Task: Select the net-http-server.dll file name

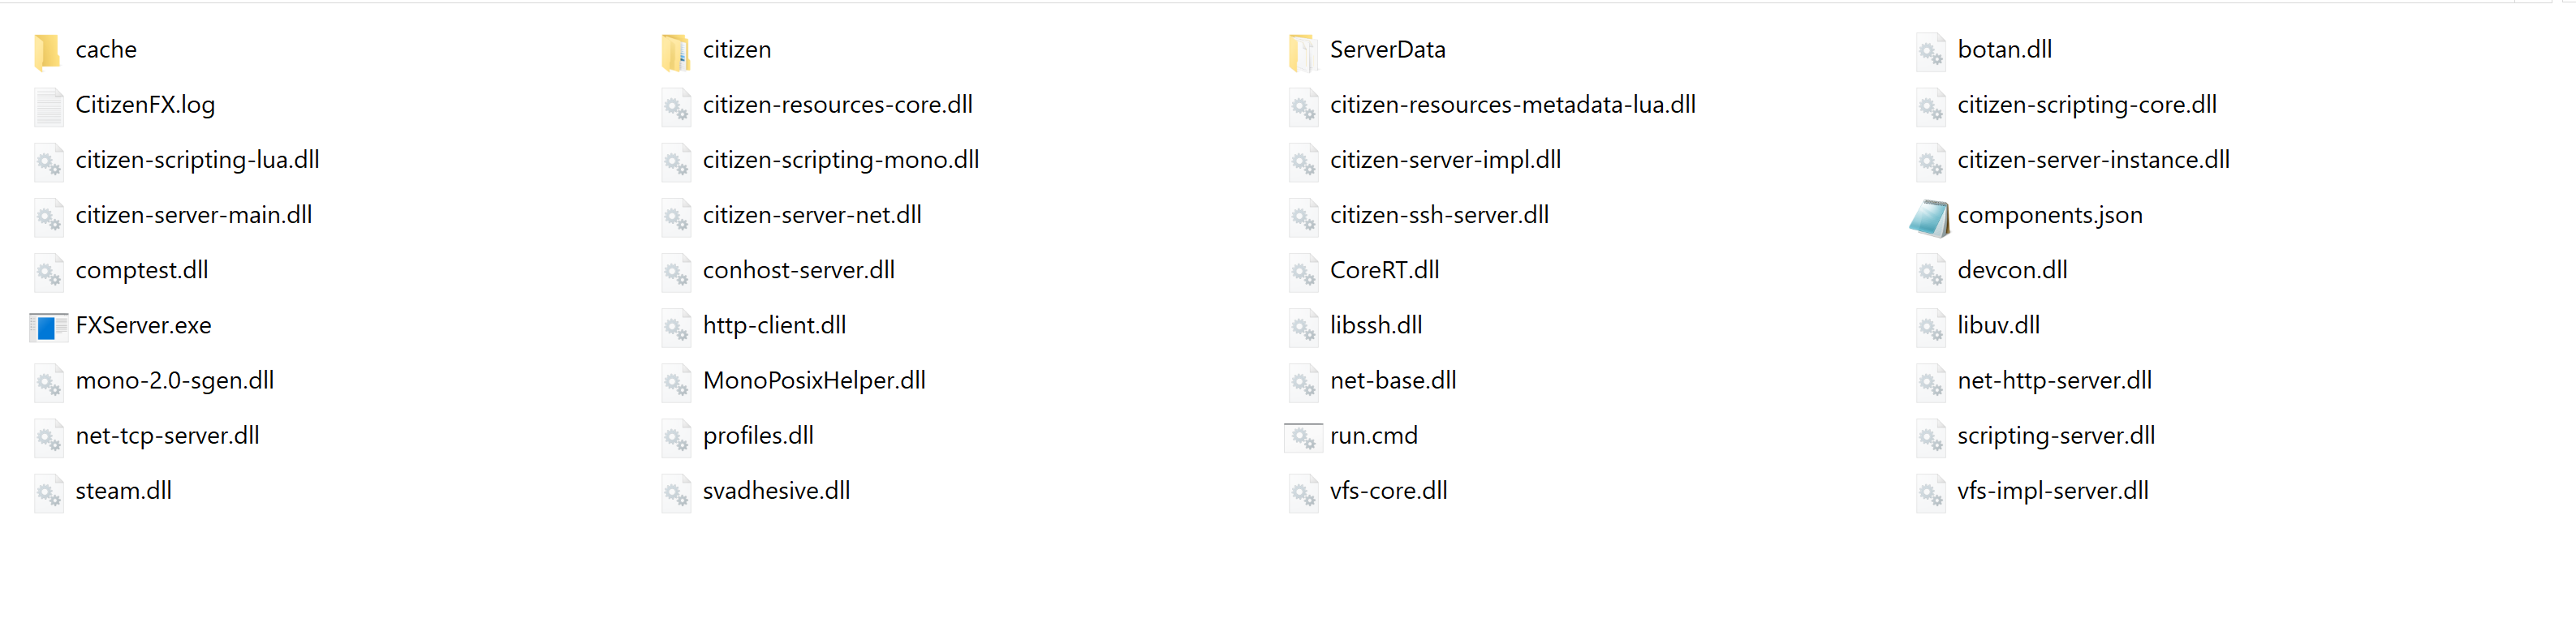Action: (x=2054, y=381)
